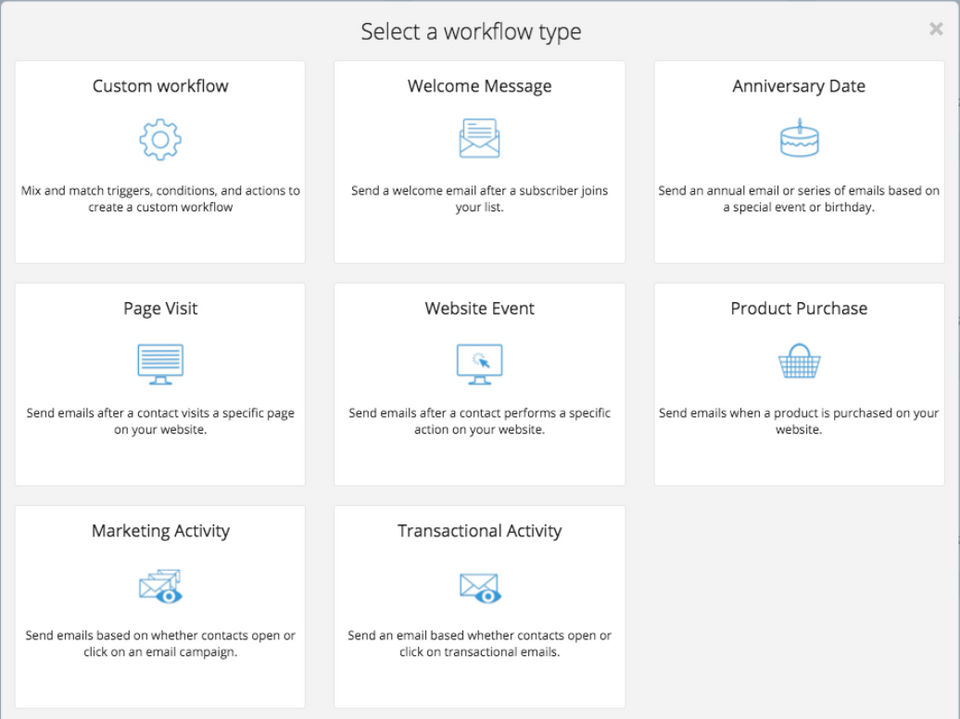Select the Marketing Activity heading
The image size is (960, 719).
point(160,530)
